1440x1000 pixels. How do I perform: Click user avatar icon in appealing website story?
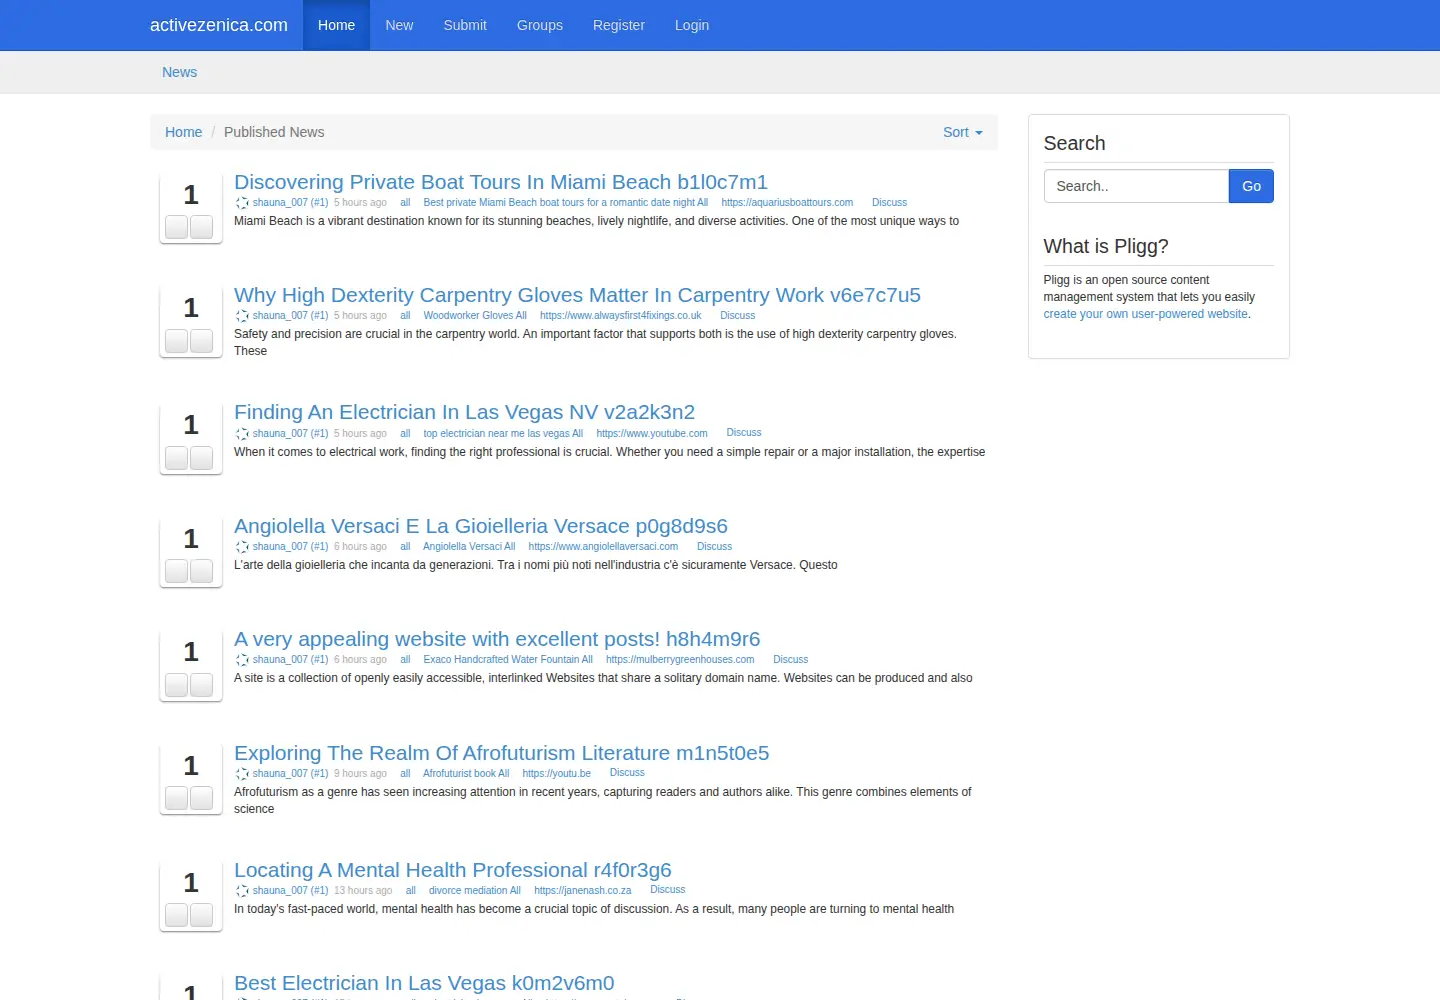click(x=242, y=660)
